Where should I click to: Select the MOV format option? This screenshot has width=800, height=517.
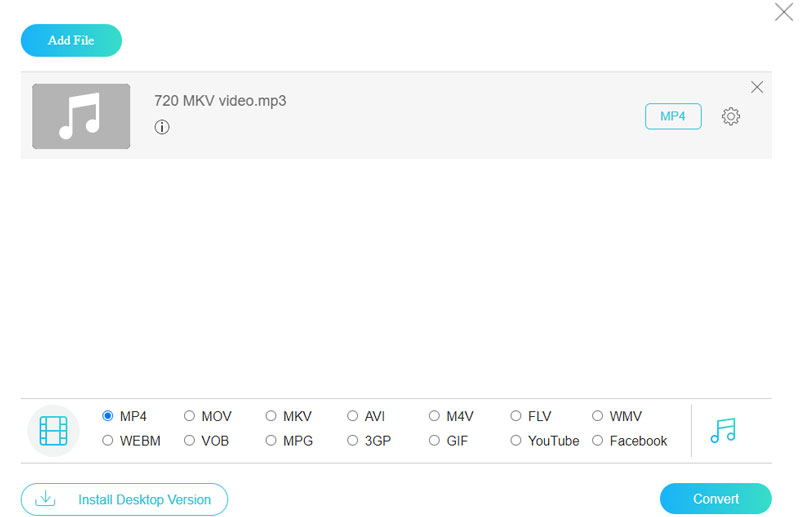coord(190,416)
